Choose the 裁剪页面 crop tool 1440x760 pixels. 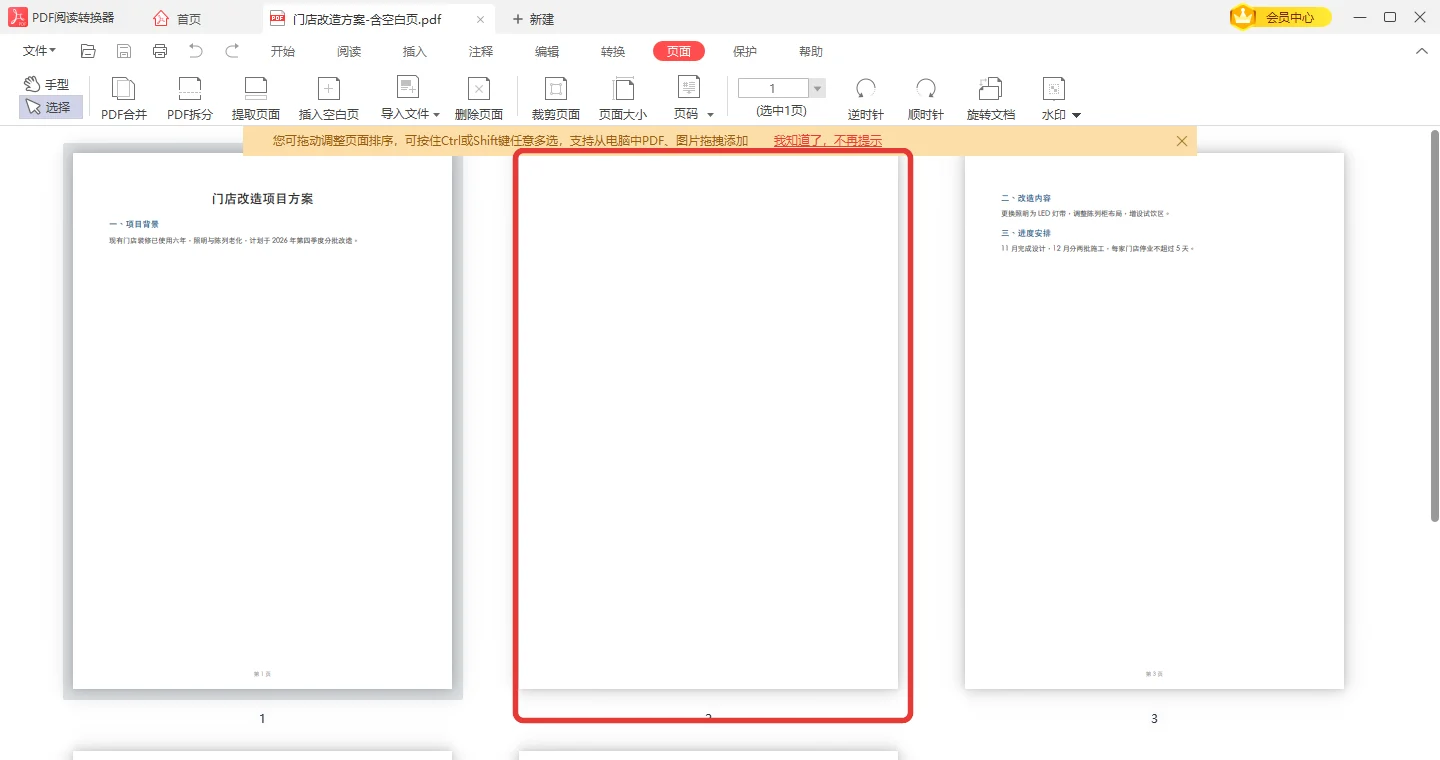[556, 99]
